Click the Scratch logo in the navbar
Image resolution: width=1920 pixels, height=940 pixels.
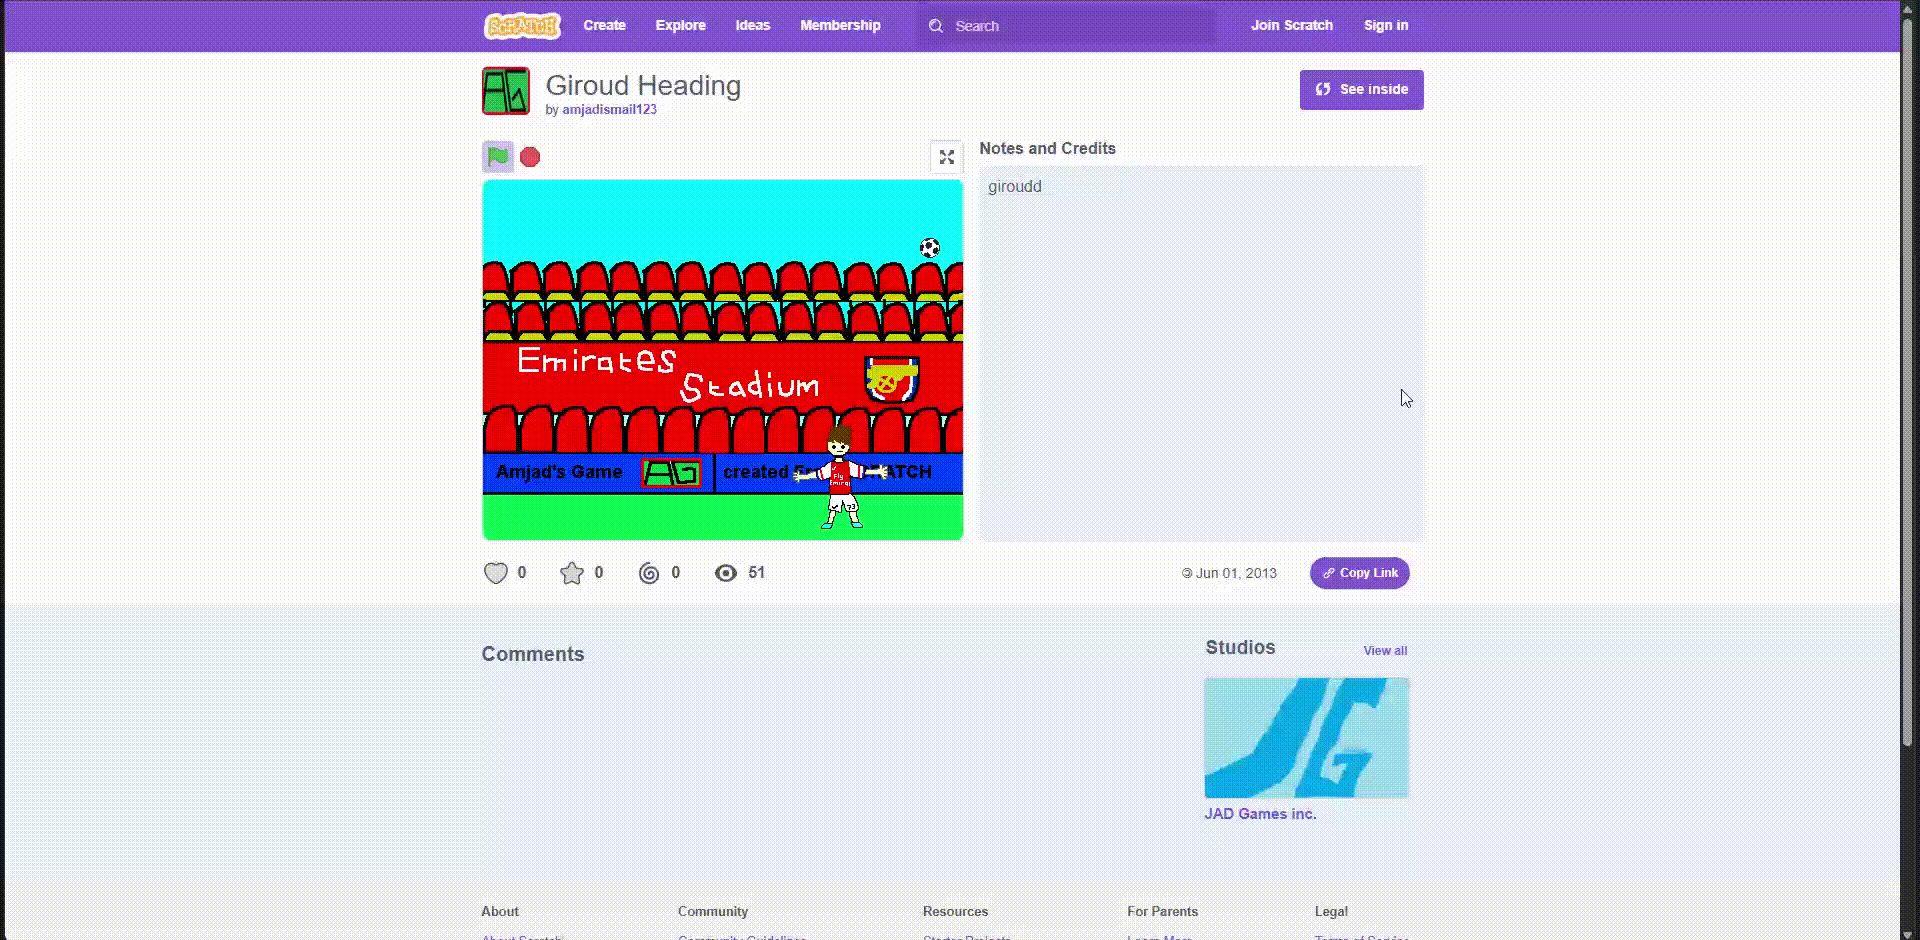[x=522, y=26]
